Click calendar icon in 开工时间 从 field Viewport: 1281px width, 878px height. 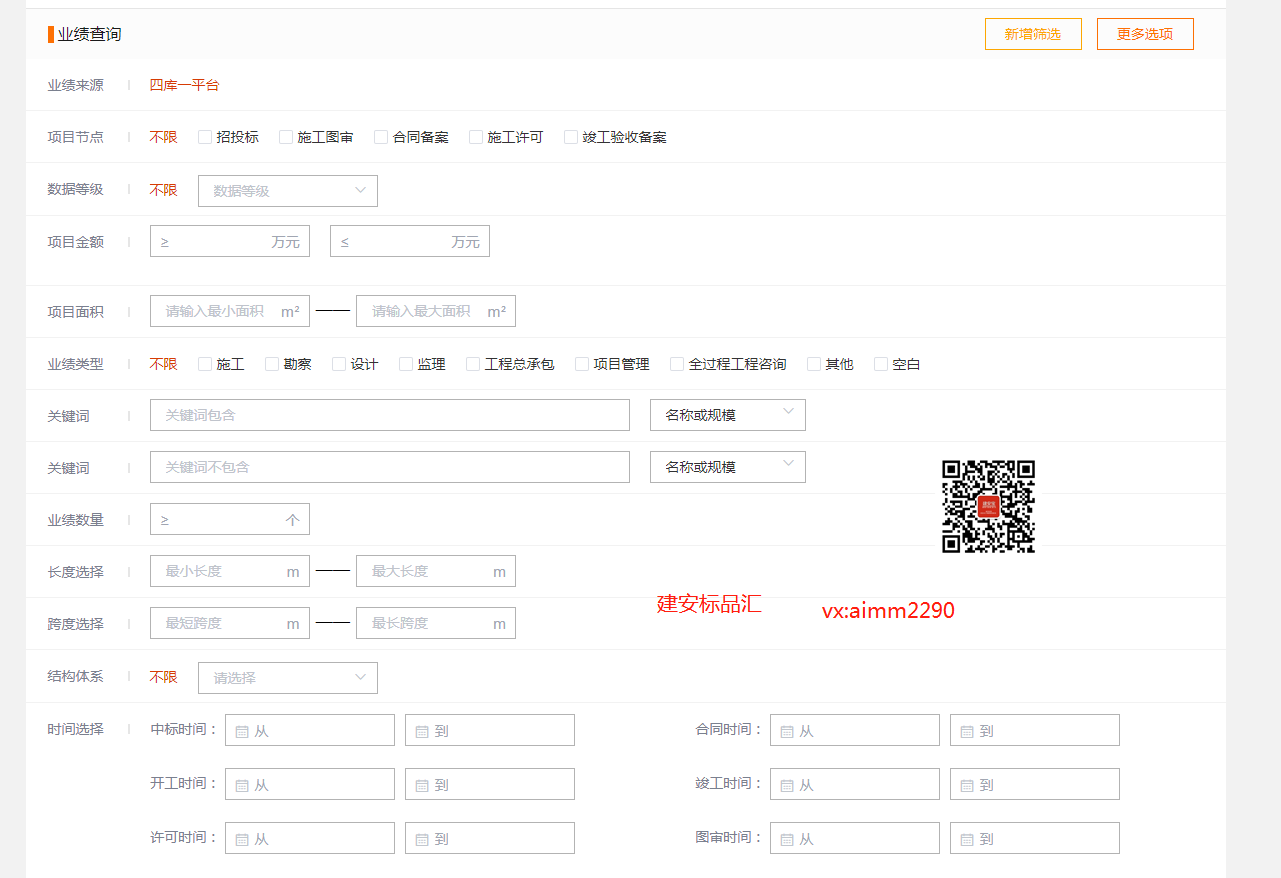click(x=241, y=785)
